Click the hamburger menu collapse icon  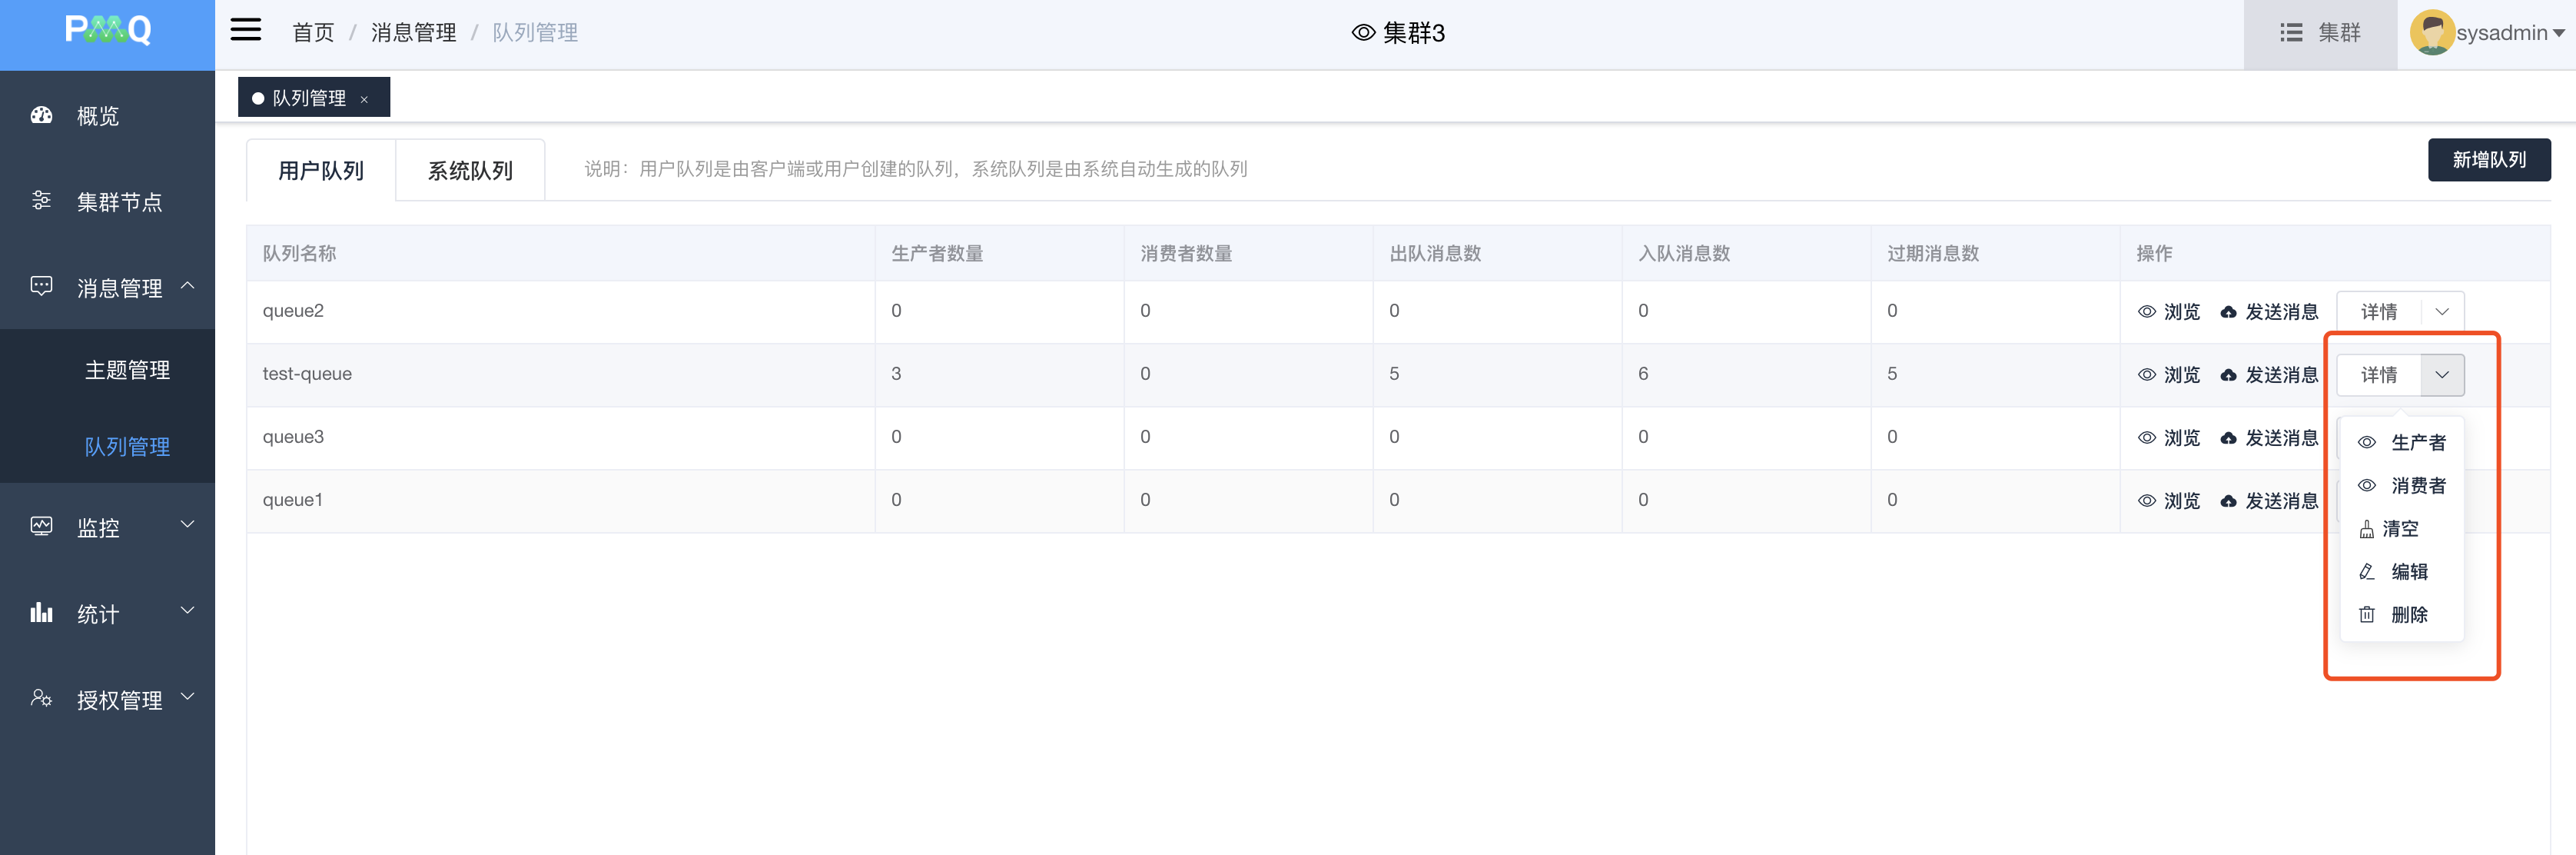245,30
